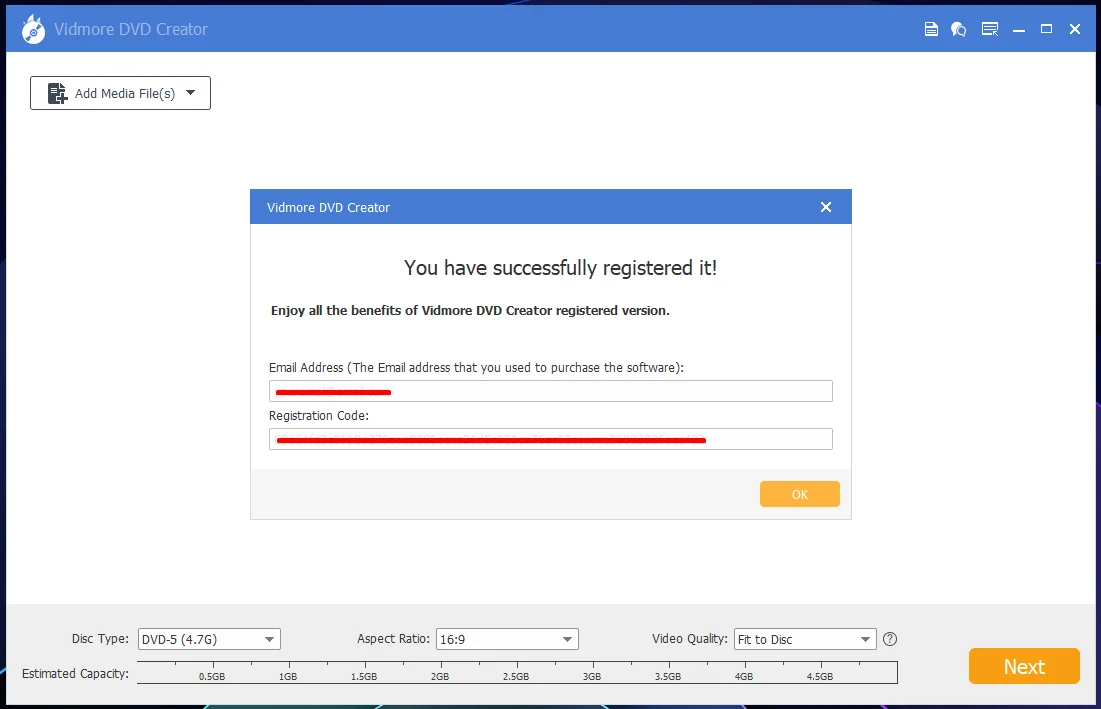This screenshot has height=709, width=1101.
Task: Open the Video Quality Fit to Disc dropdown
Action: (805, 639)
